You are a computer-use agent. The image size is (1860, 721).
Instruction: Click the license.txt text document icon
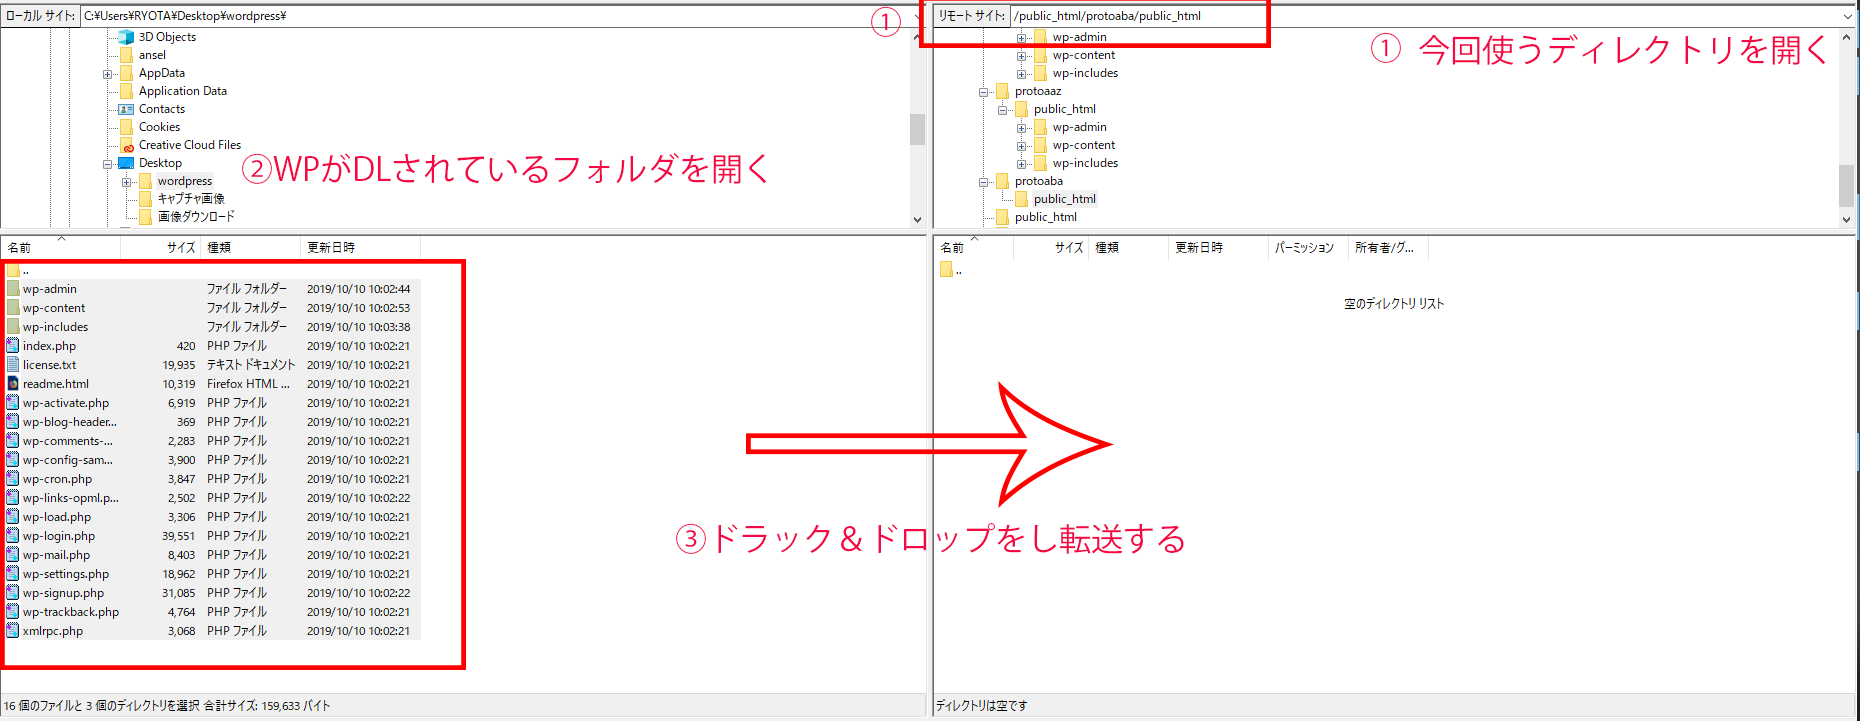pyautogui.click(x=13, y=365)
